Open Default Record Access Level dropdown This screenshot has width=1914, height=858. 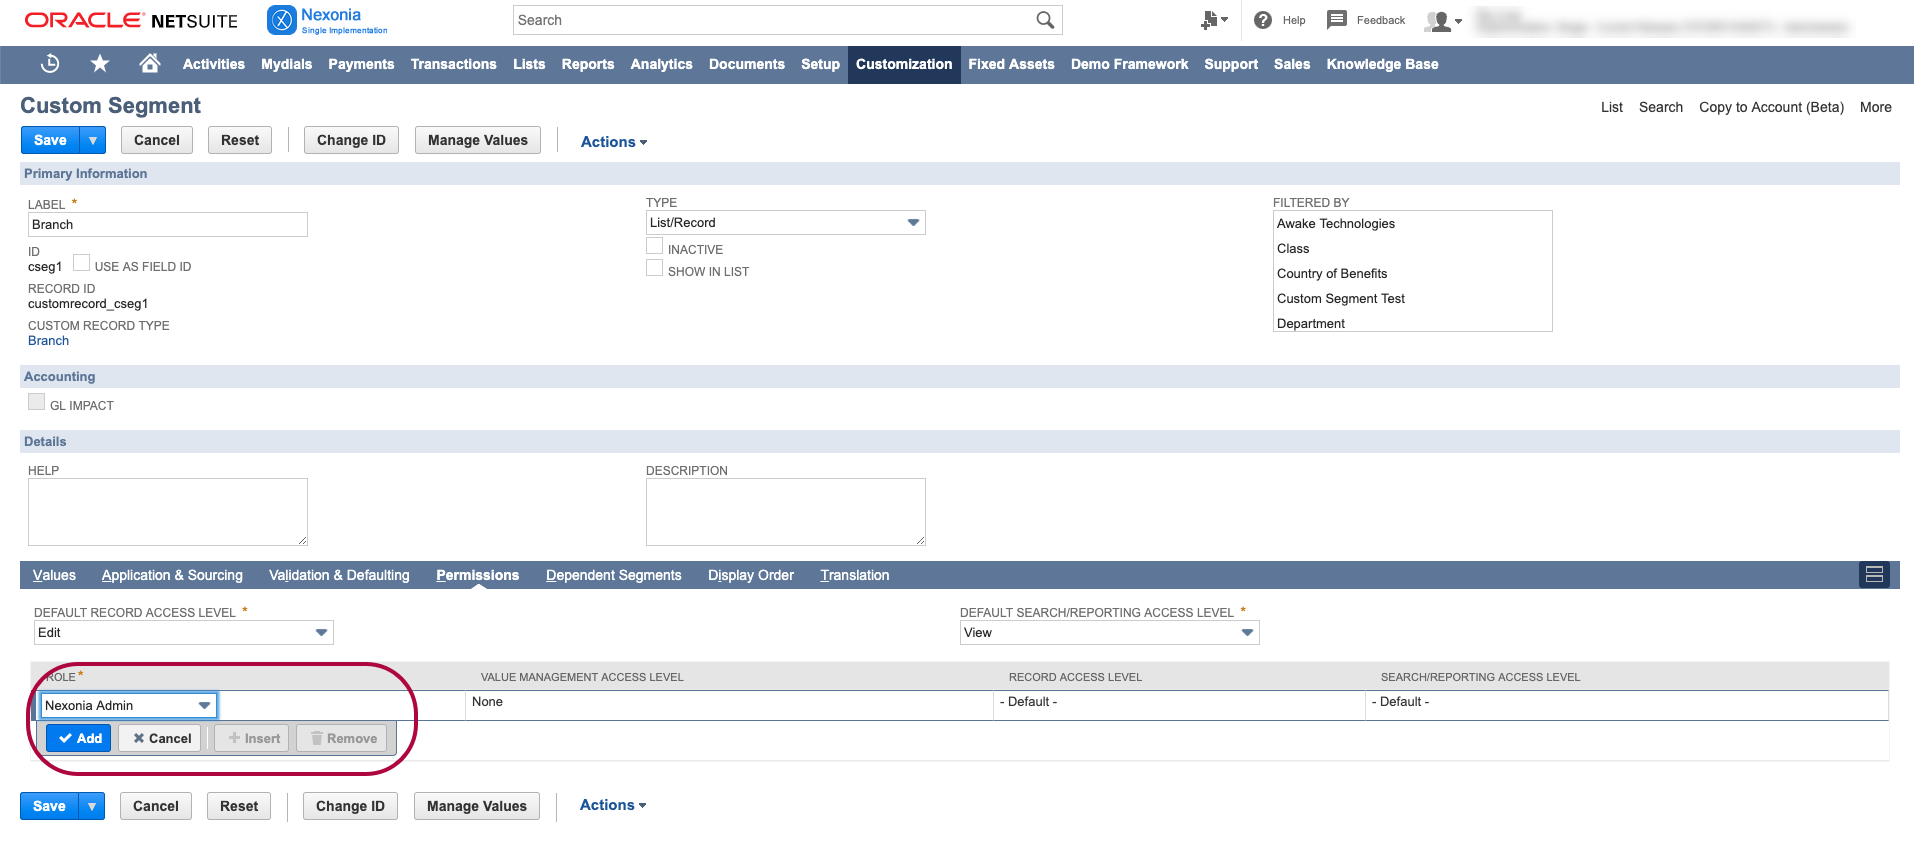(184, 632)
